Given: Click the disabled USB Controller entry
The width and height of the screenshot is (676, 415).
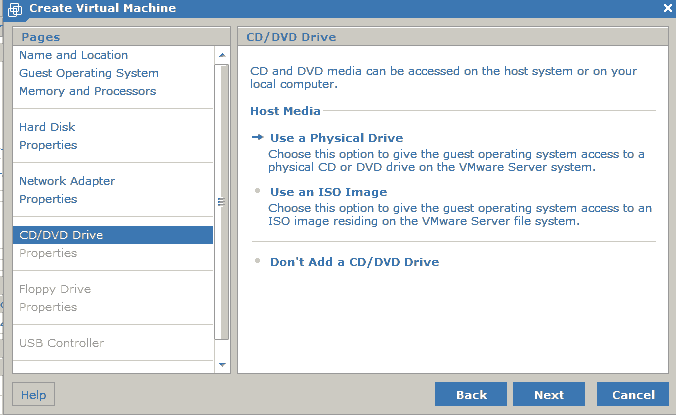Looking at the screenshot, I should tap(61, 343).
